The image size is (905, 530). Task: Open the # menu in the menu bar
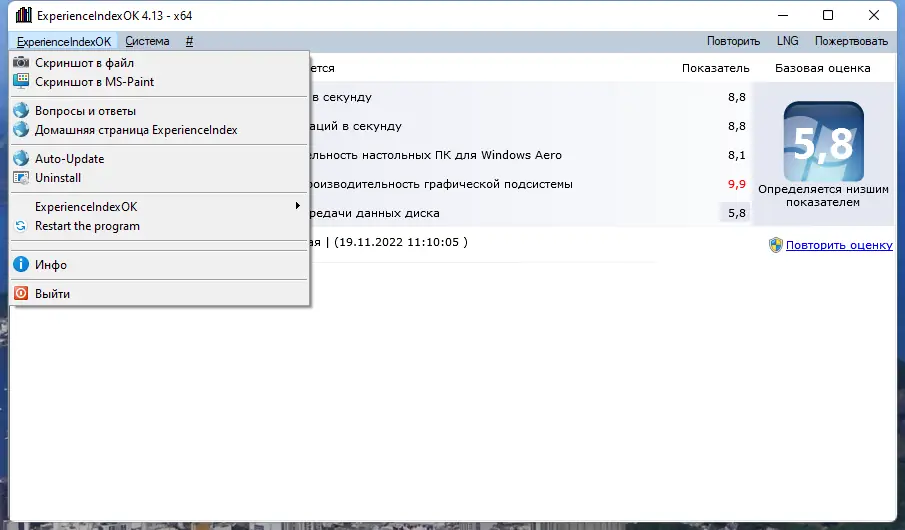pyautogui.click(x=189, y=42)
